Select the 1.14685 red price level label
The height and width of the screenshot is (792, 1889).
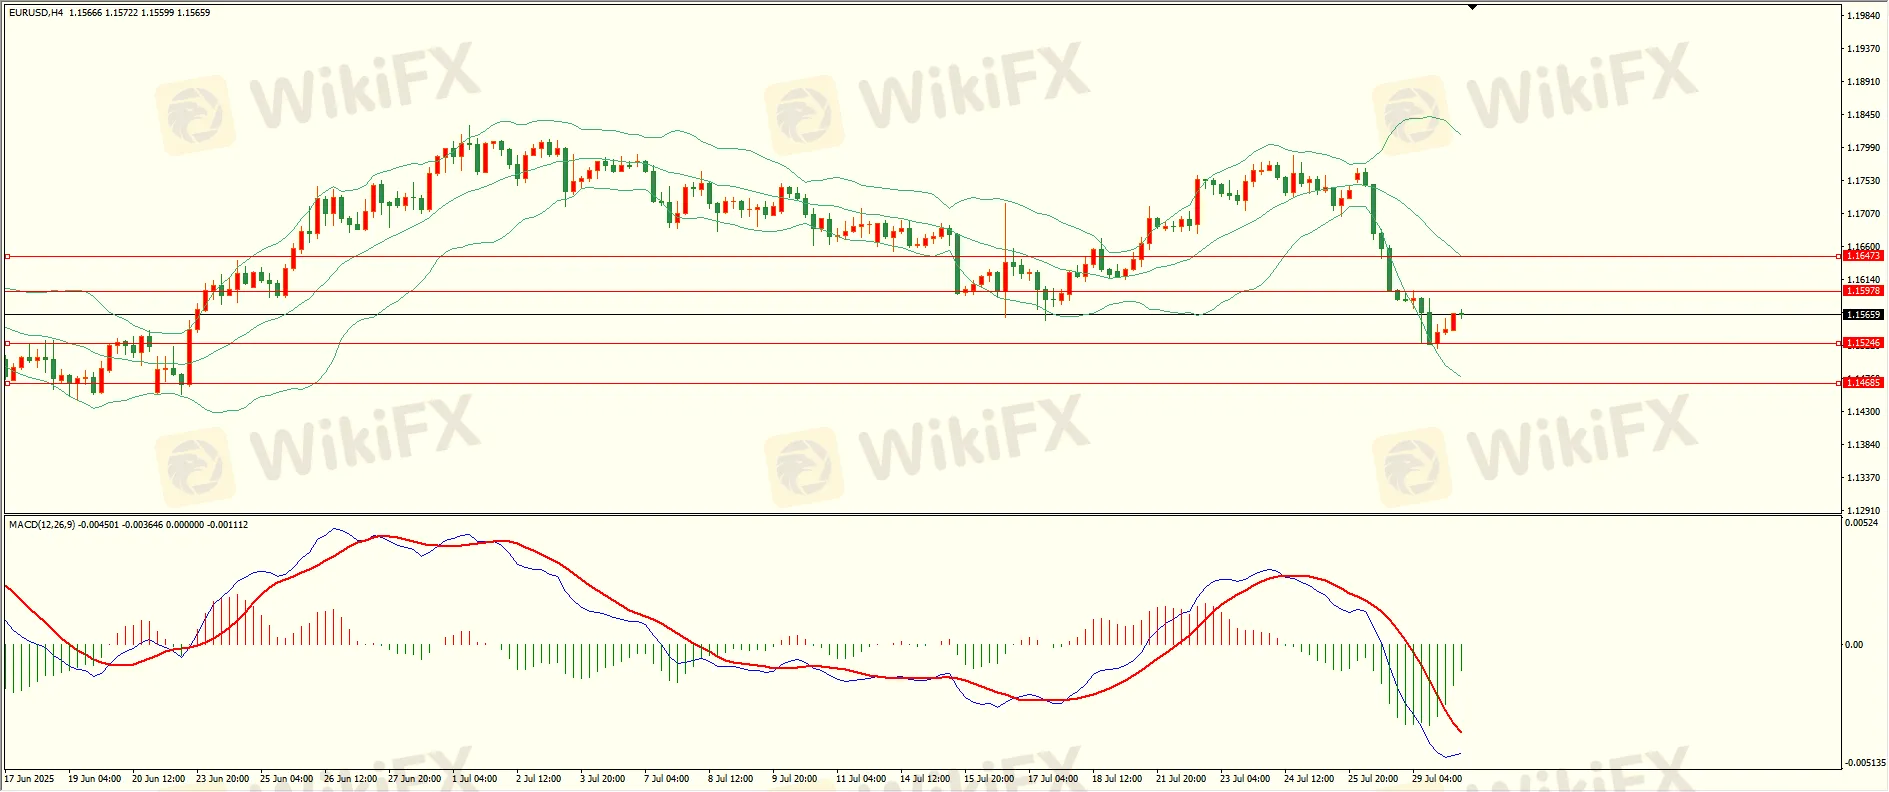1863,383
